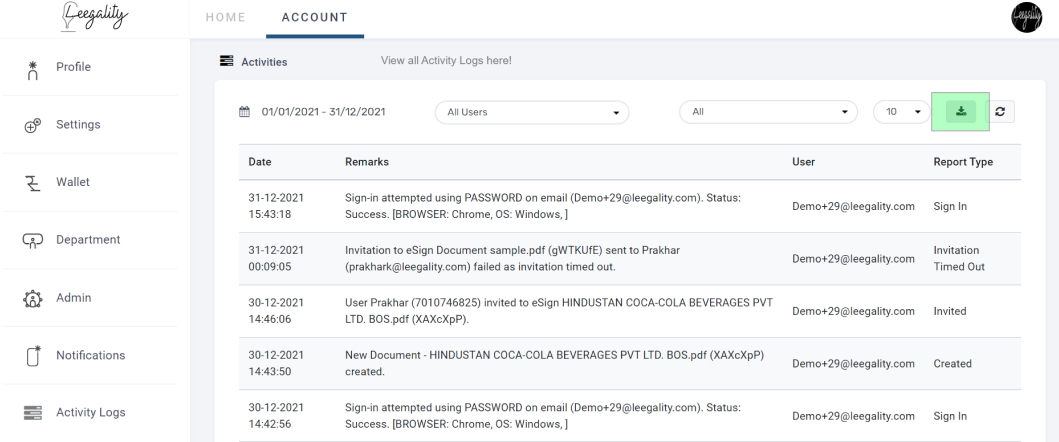Click the Date column header
1059x442 pixels.
click(260, 162)
